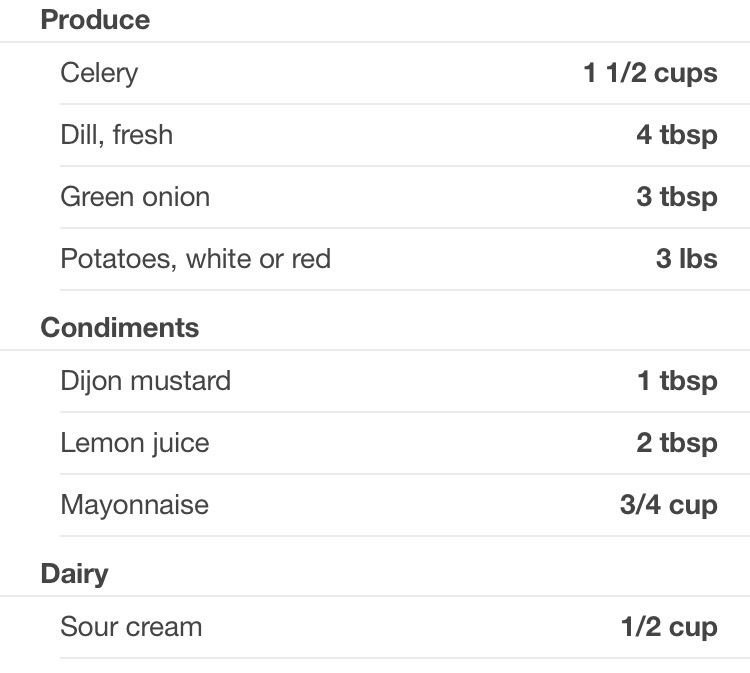Choose the Lemon juice ingredient
The height and width of the screenshot is (673, 750).
click(x=135, y=443)
